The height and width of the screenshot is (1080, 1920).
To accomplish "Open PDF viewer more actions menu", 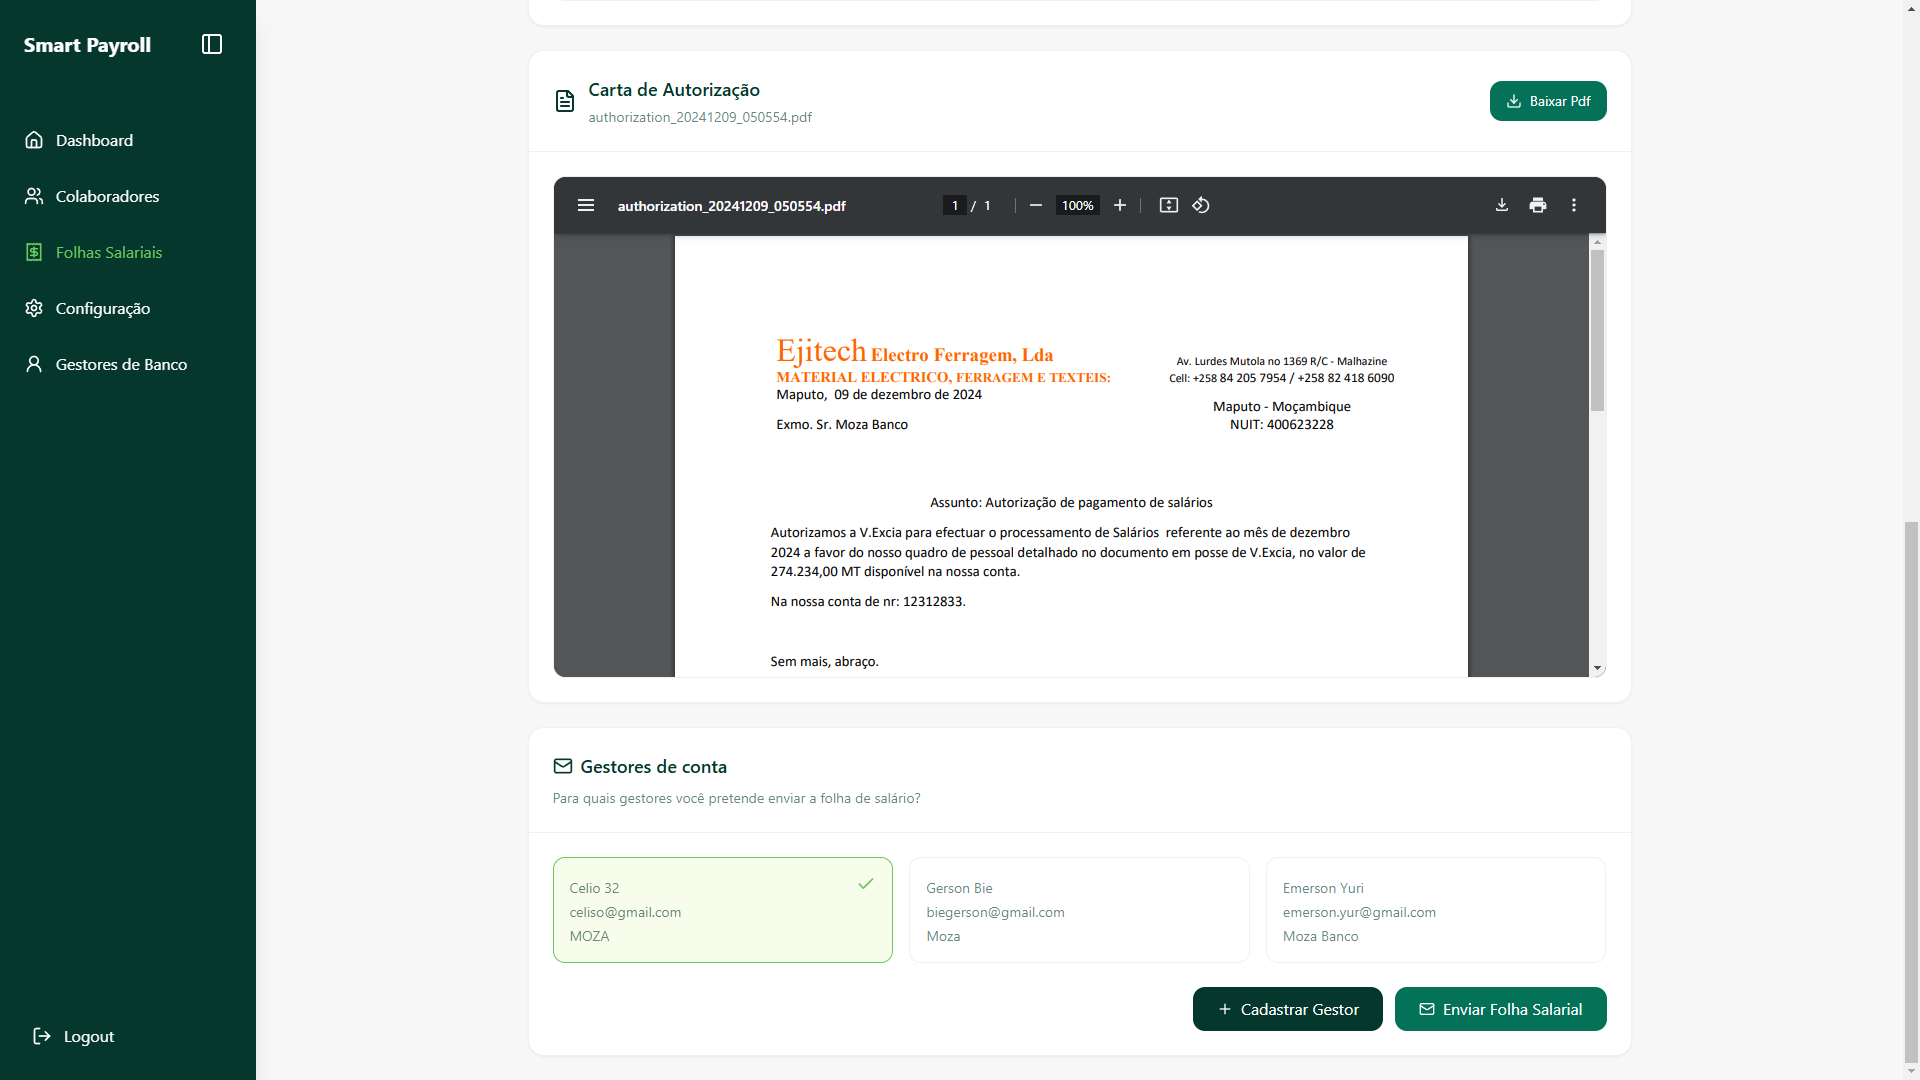I will click(1574, 205).
